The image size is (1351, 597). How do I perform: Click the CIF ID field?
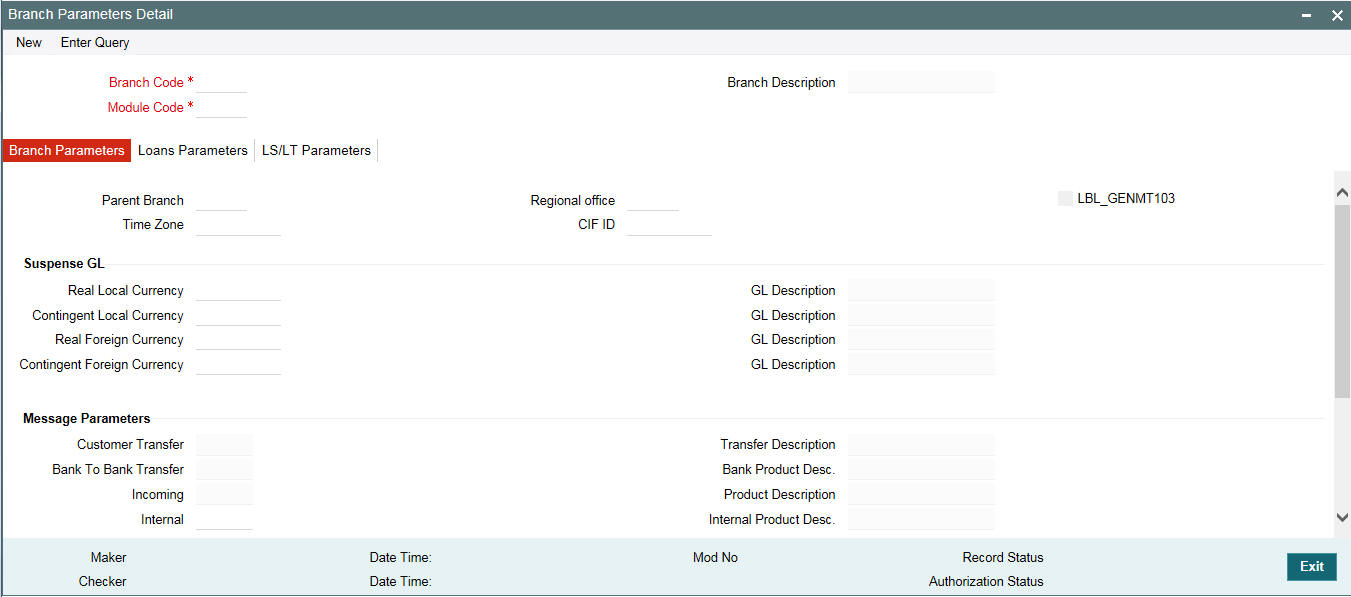pyautogui.click(x=669, y=224)
